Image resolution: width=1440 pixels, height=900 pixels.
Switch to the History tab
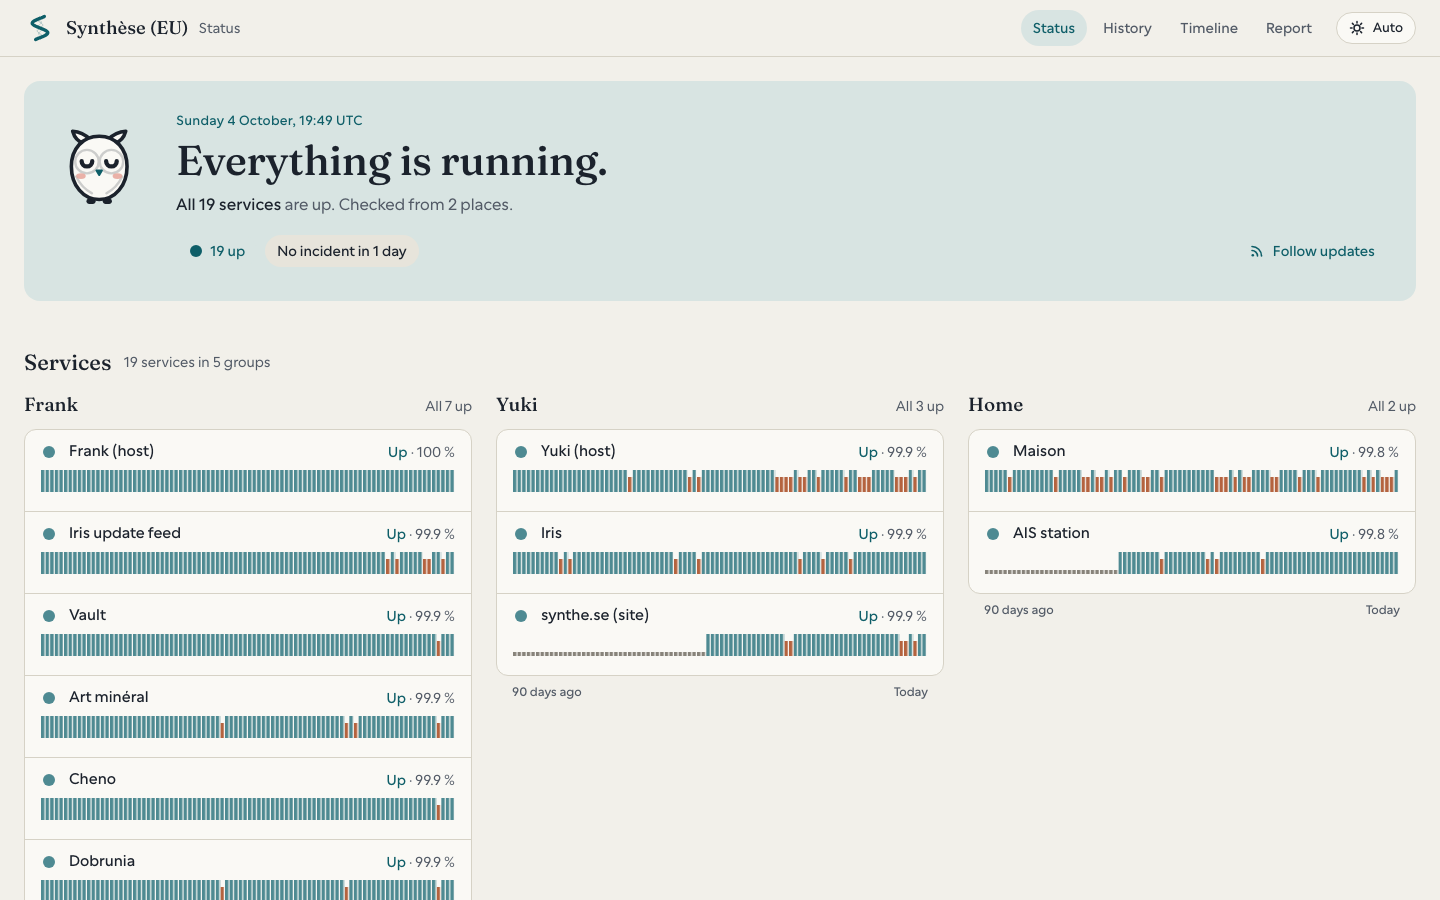(1127, 28)
